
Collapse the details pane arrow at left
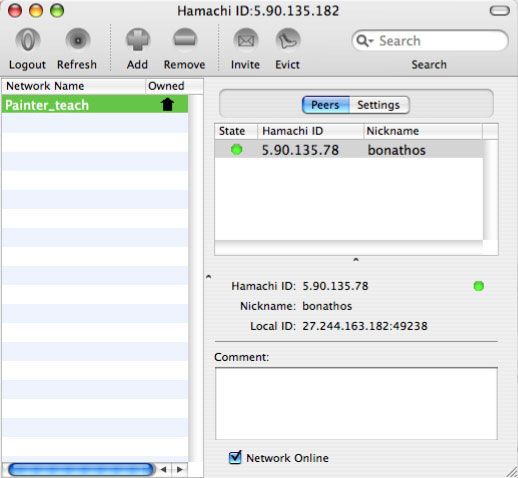point(209,276)
